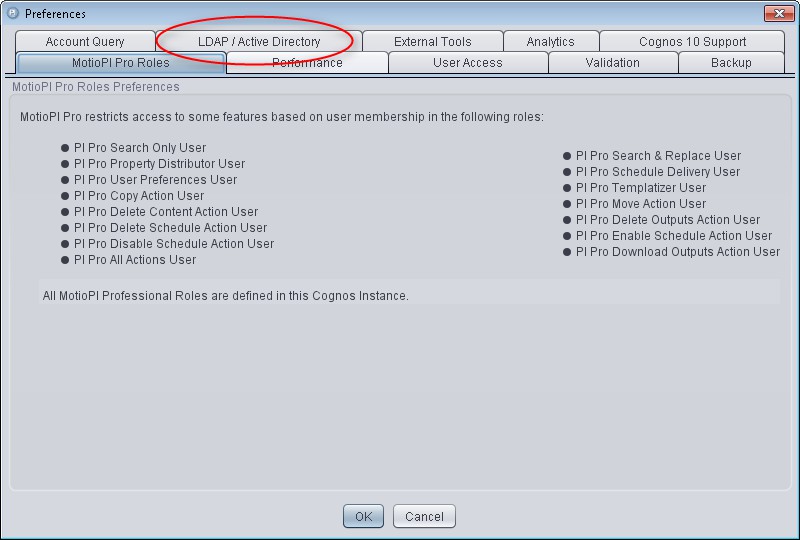Click the Cancel button
Screen dimensions: 800x540
(x=424, y=517)
